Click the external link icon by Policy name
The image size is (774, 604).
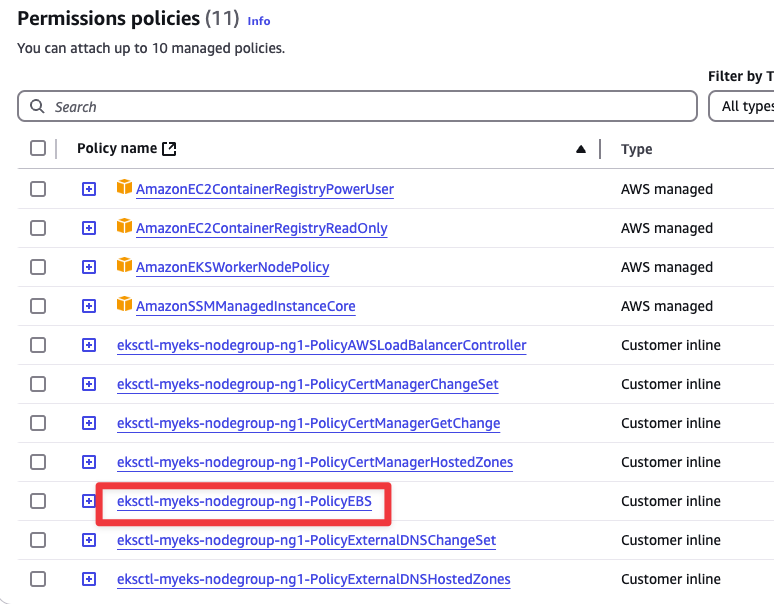pyautogui.click(x=169, y=149)
